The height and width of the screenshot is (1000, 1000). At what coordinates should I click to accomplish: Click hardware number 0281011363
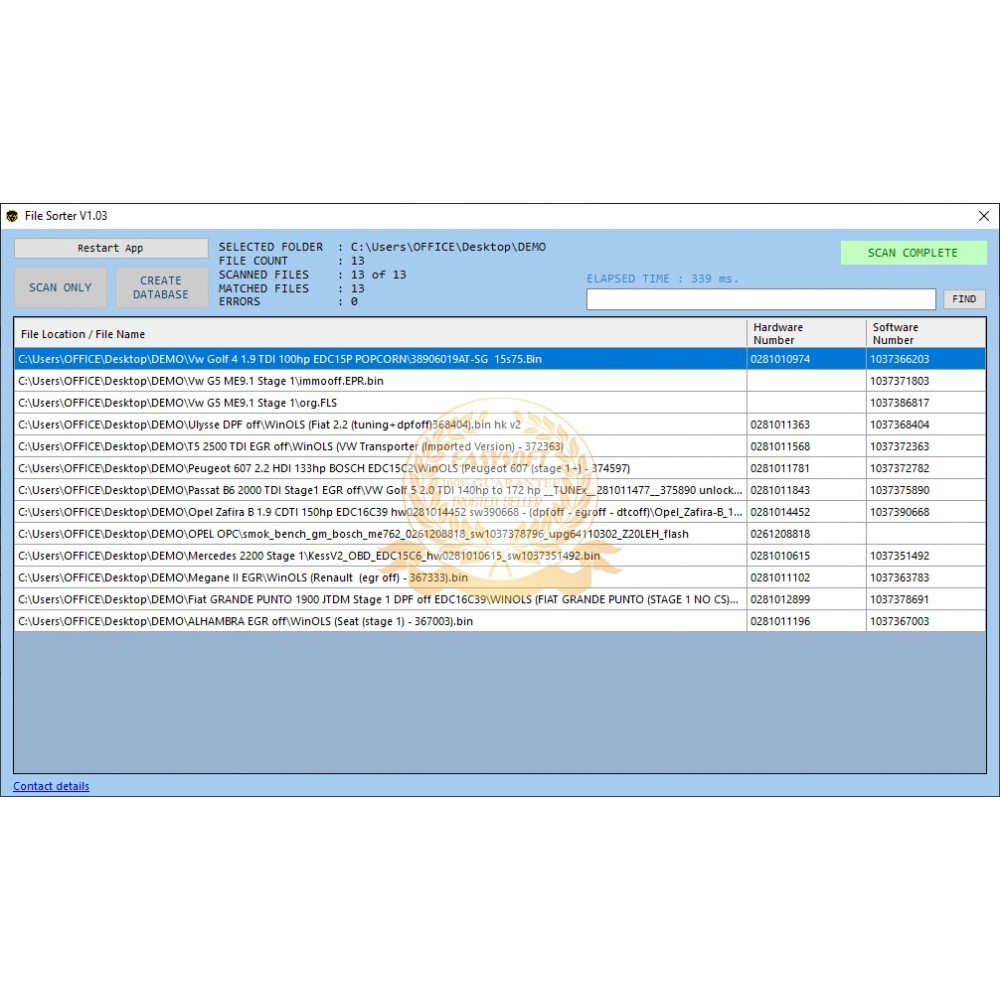(x=780, y=425)
